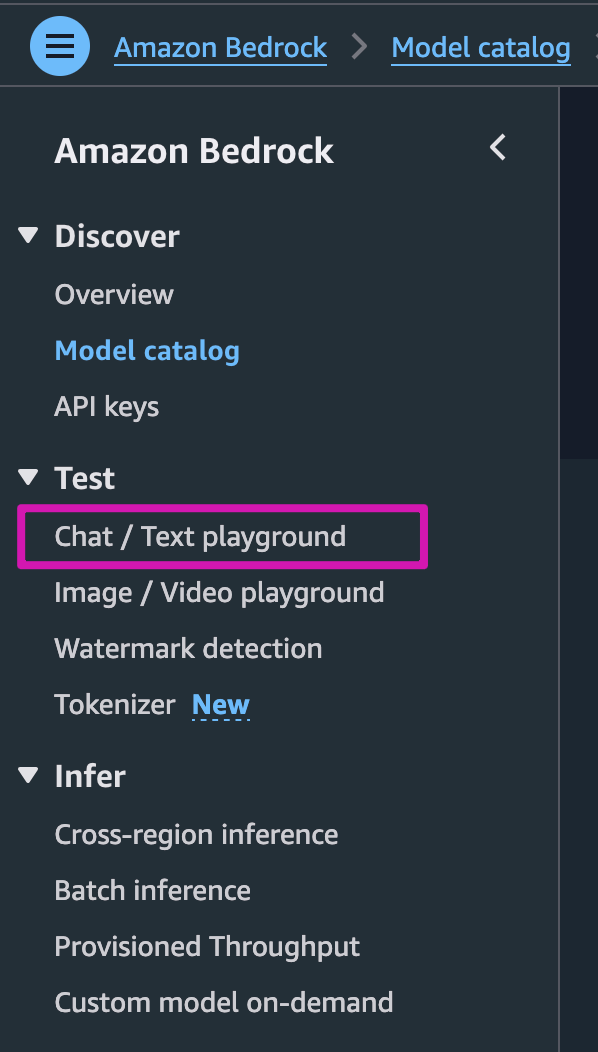The height and width of the screenshot is (1052, 598).
Task: Open the Model catalog breadcrumb link
Action: [x=481, y=47]
